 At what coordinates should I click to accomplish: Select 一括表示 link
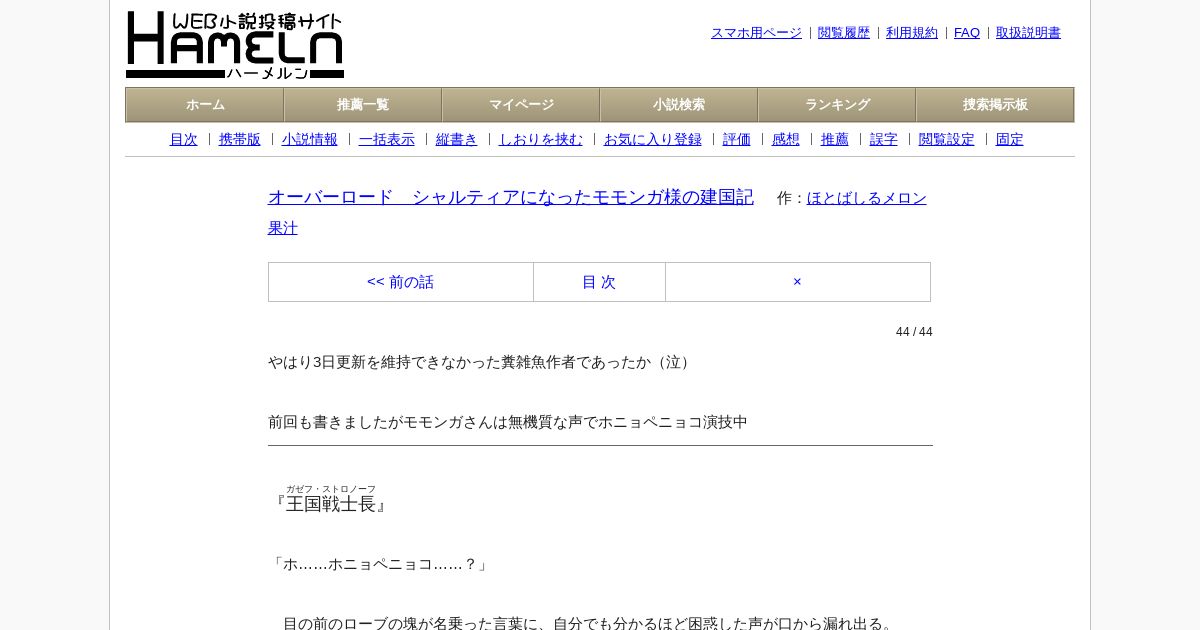[x=387, y=139]
